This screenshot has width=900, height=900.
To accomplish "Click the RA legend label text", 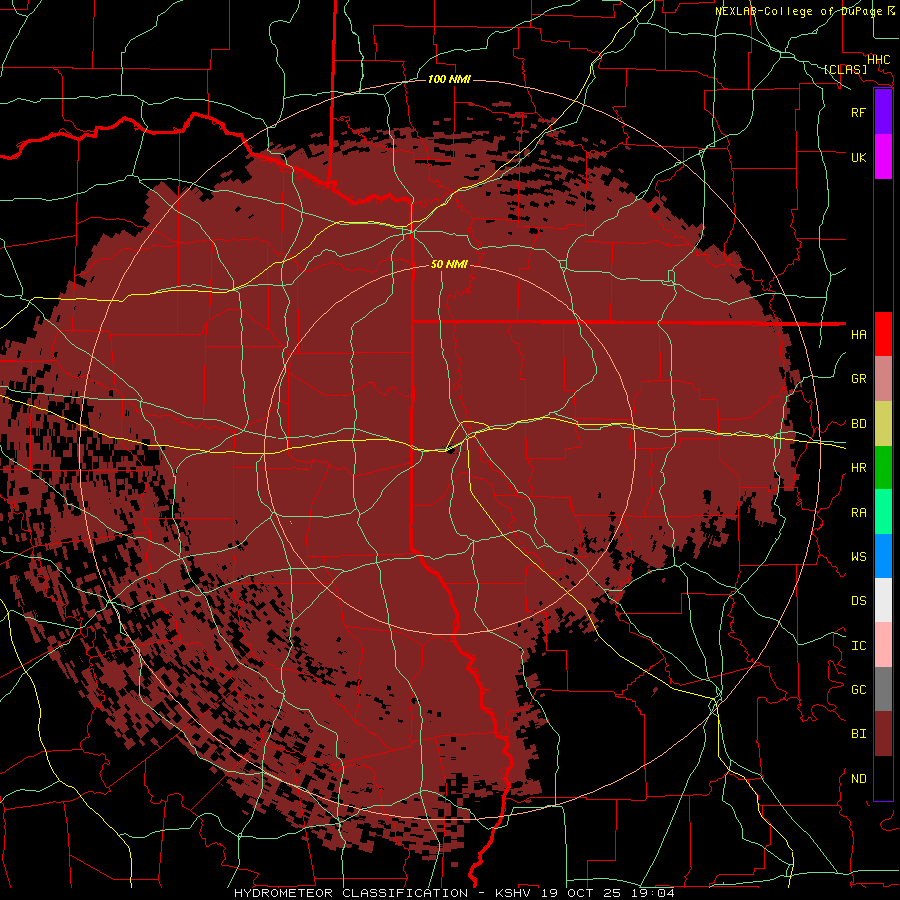I will (x=858, y=512).
